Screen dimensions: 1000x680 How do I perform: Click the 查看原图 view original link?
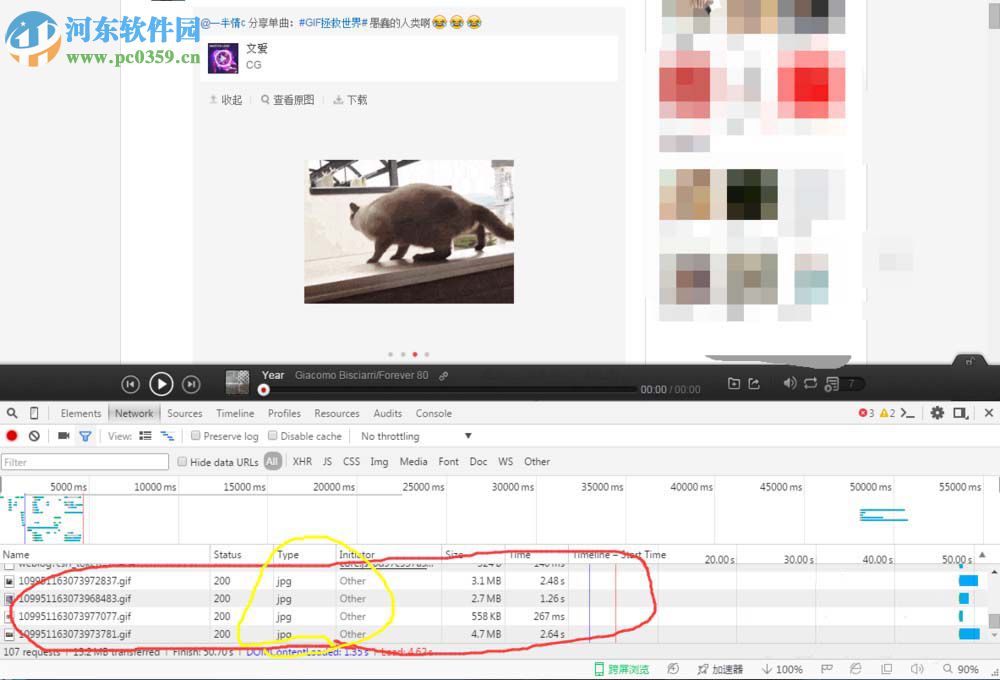coord(287,99)
